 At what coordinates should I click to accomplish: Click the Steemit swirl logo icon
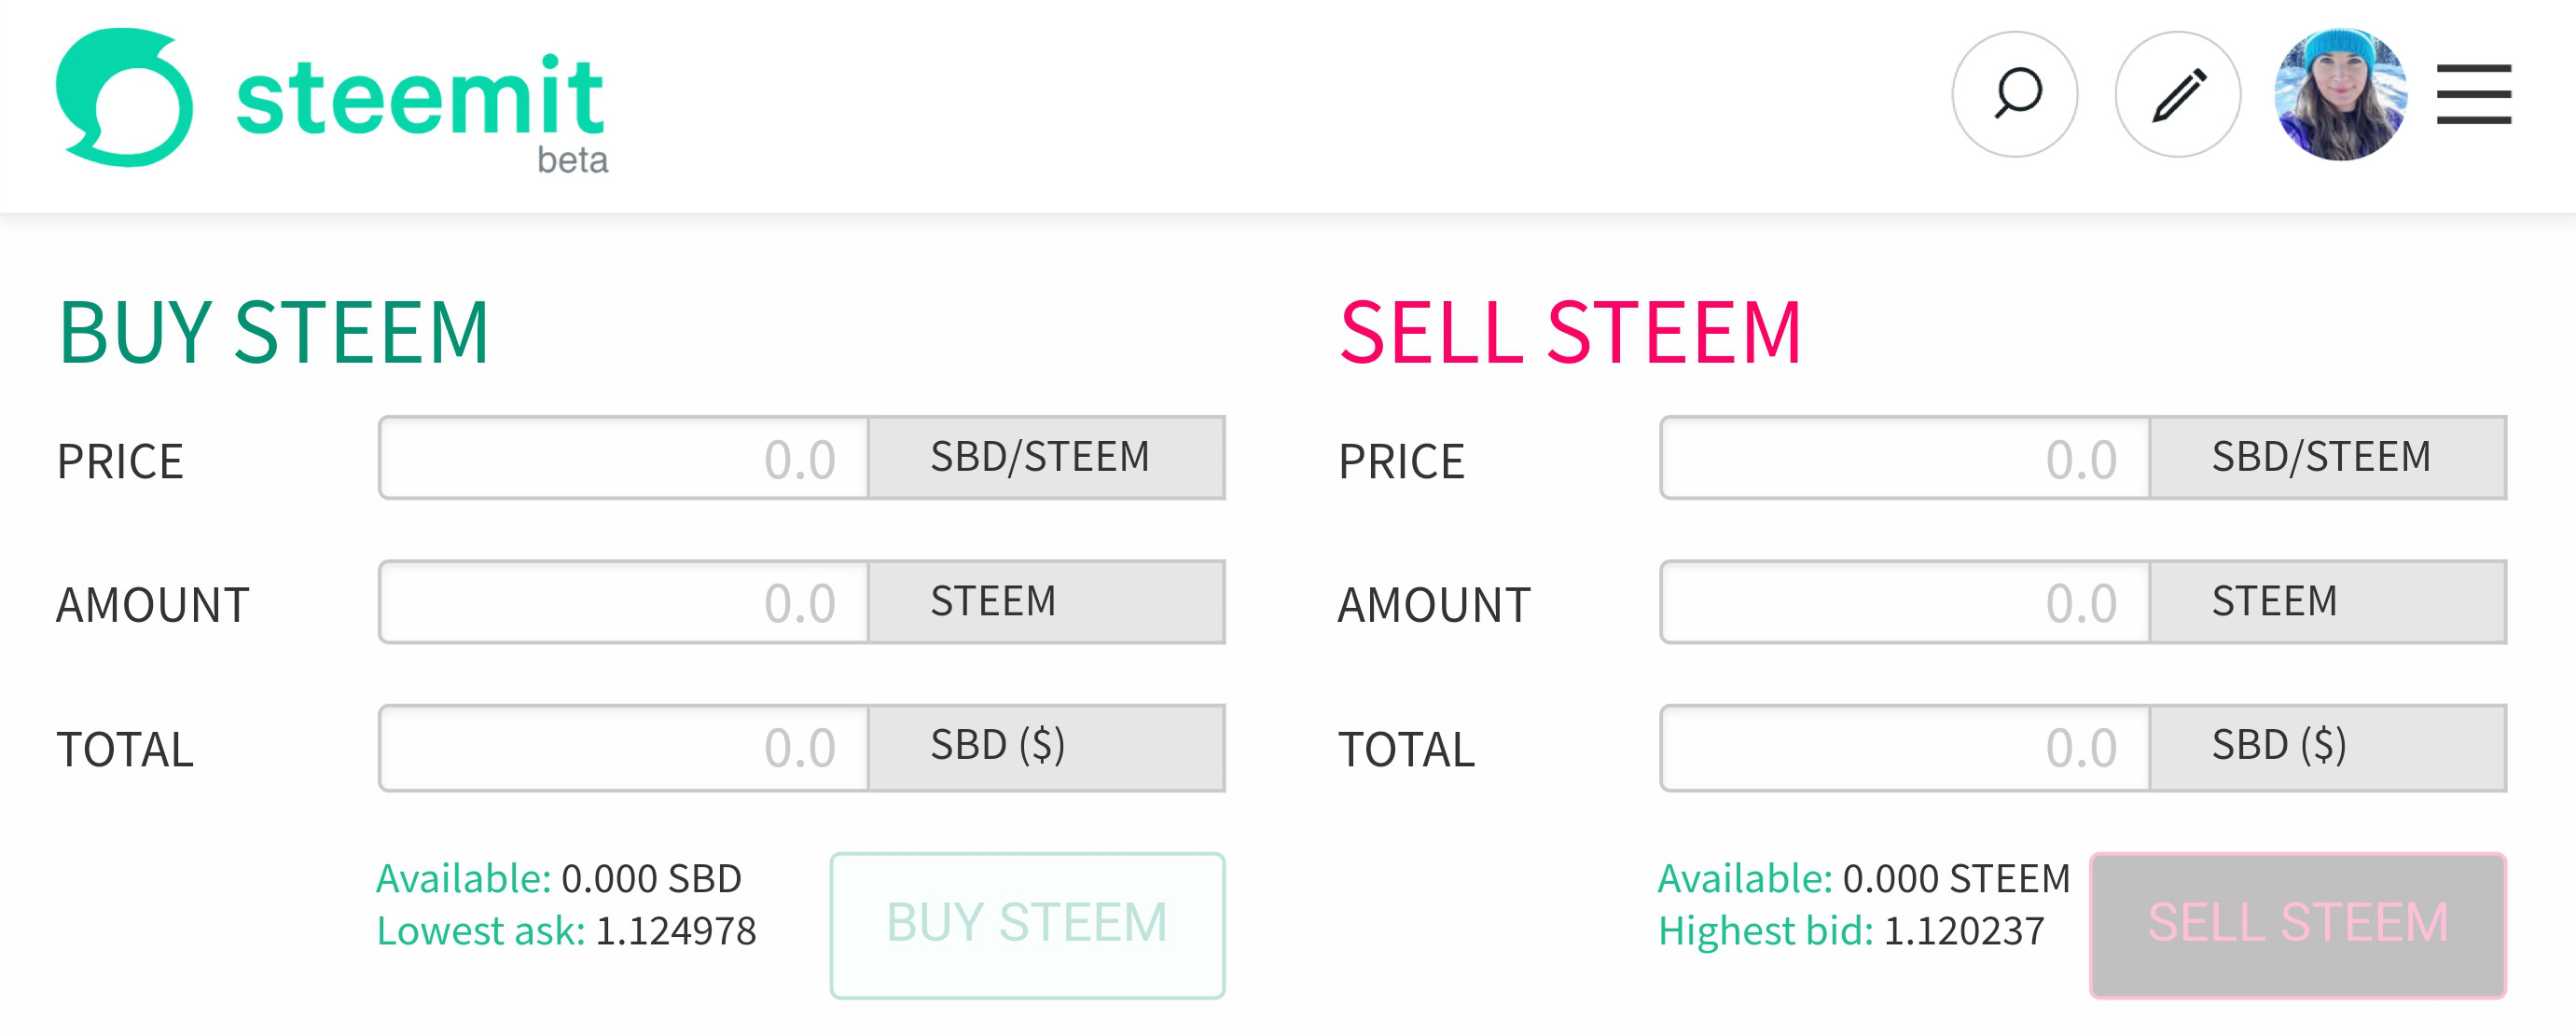(x=124, y=97)
